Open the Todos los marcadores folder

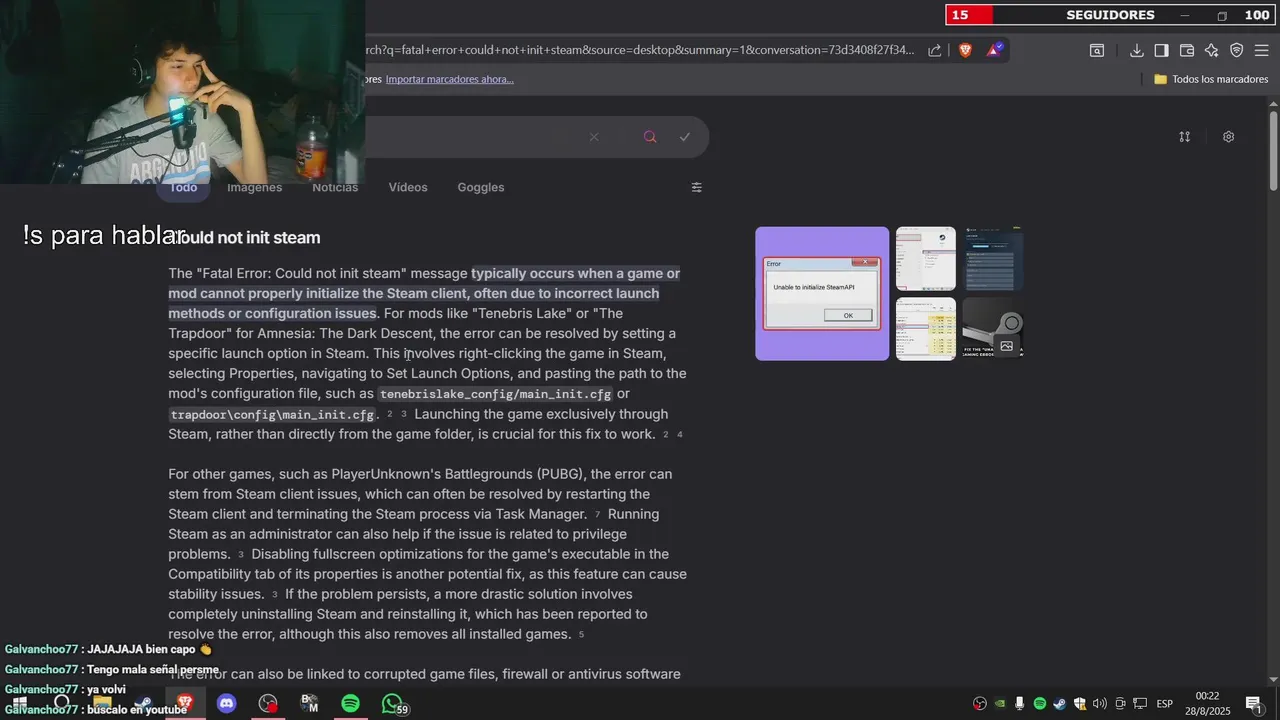pyautogui.click(x=1211, y=79)
